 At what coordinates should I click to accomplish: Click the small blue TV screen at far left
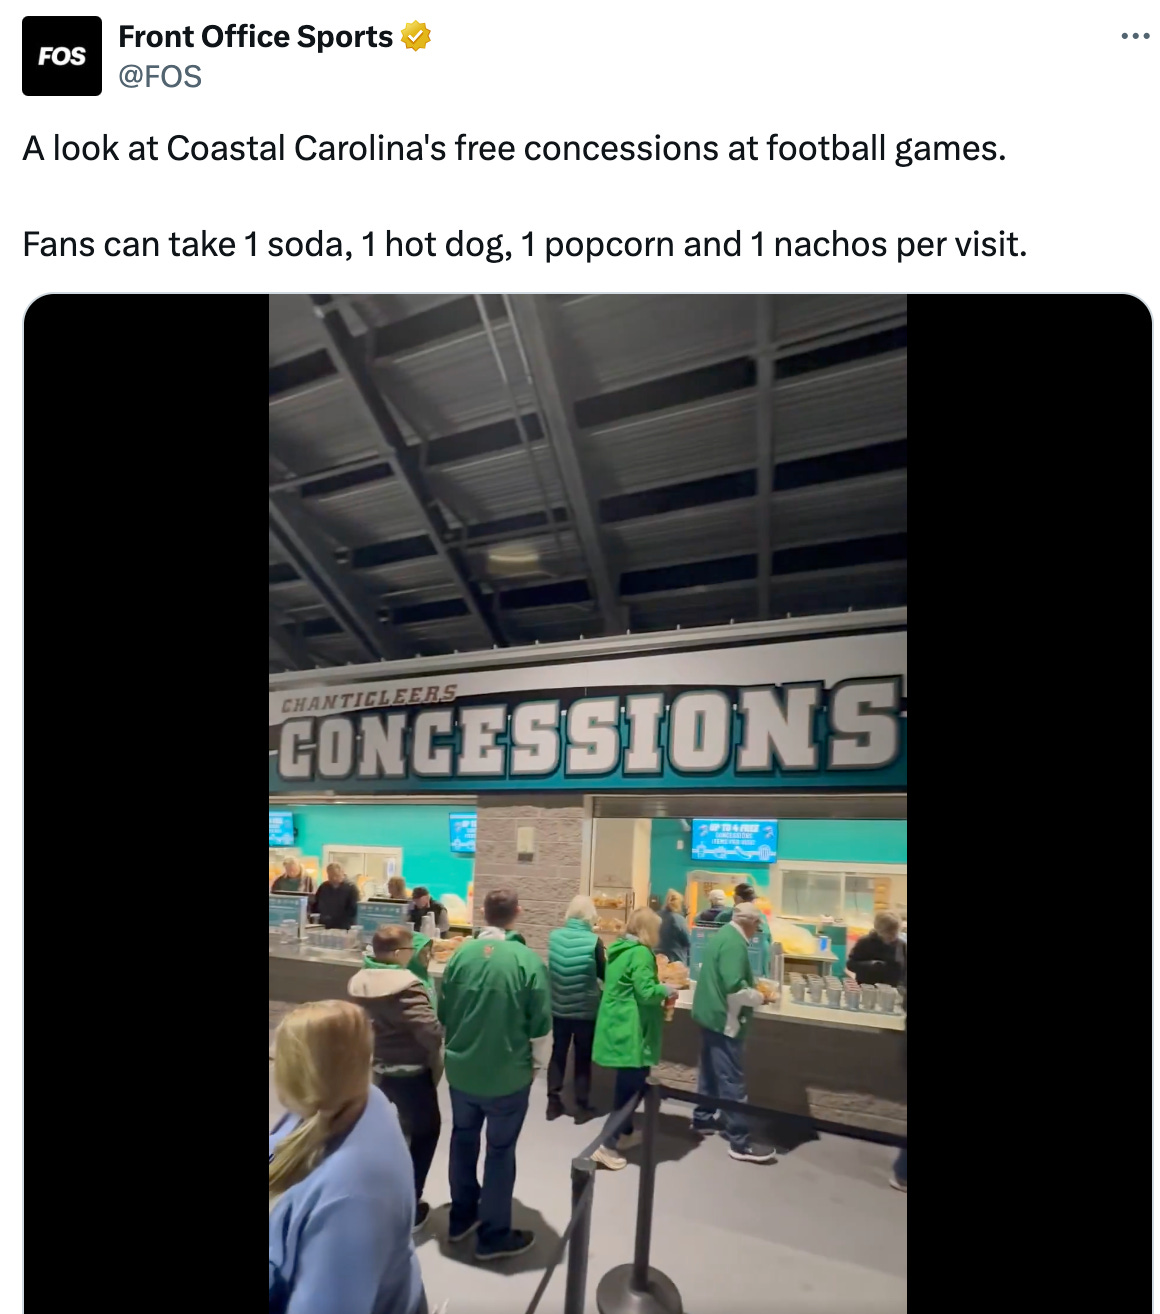point(281,829)
